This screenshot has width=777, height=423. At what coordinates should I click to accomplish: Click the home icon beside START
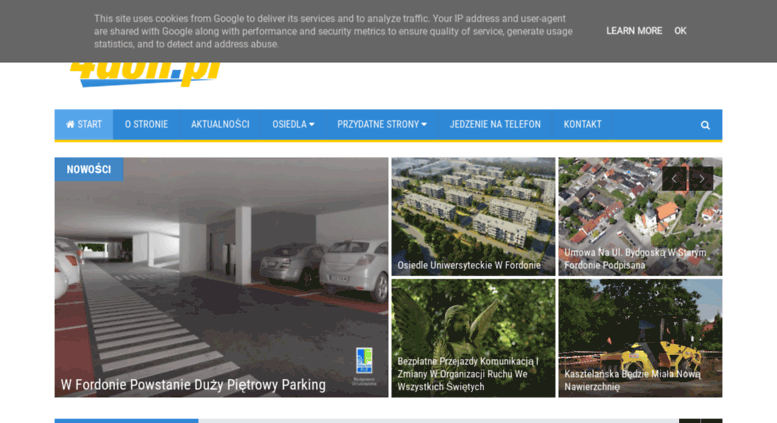[70, 124]
